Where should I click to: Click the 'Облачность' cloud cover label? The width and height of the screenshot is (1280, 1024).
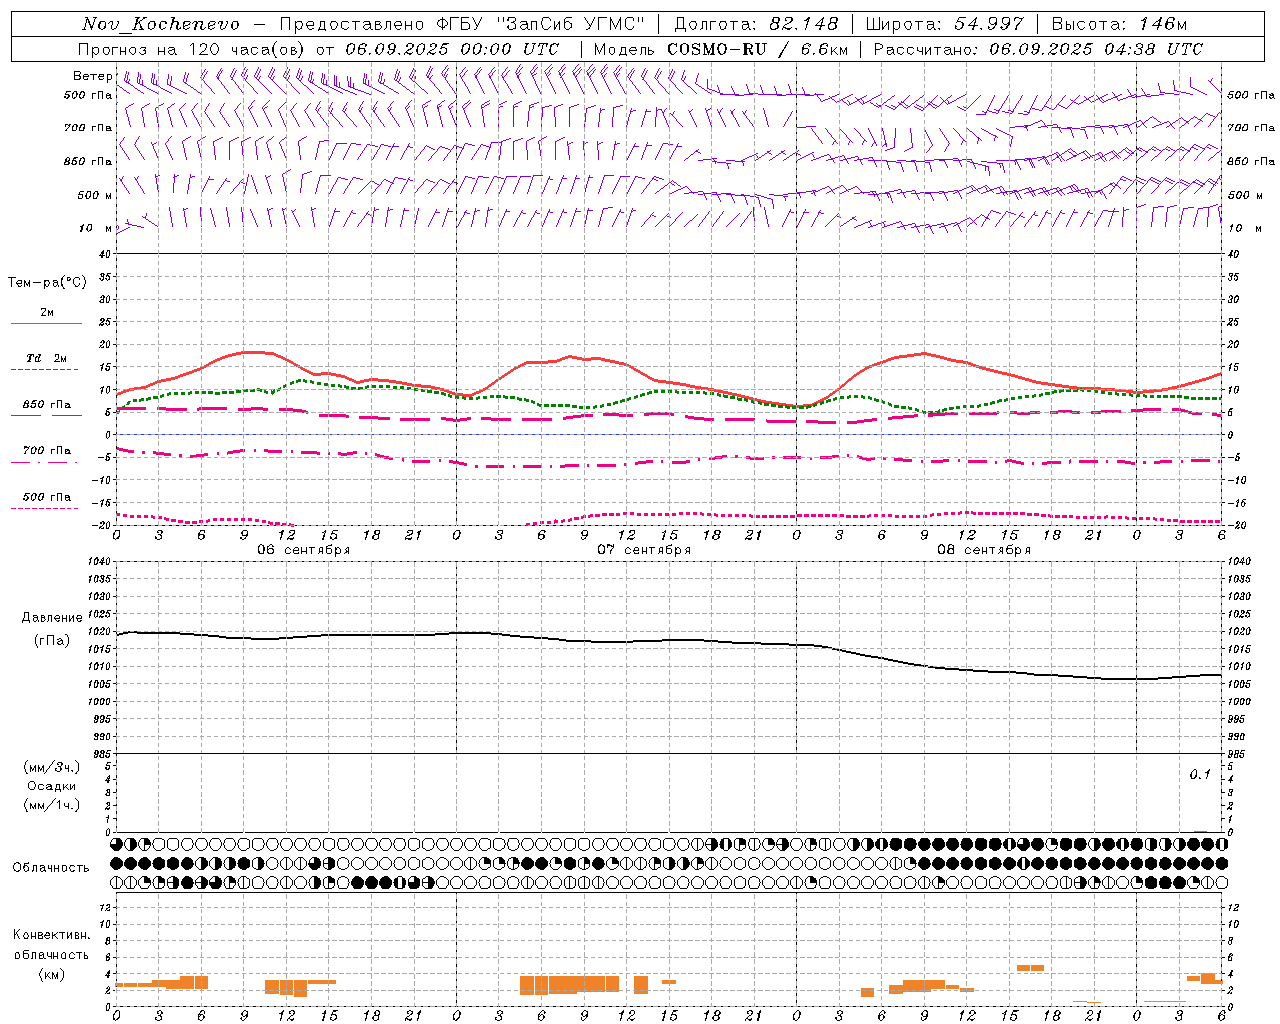(x=51, y=867)
